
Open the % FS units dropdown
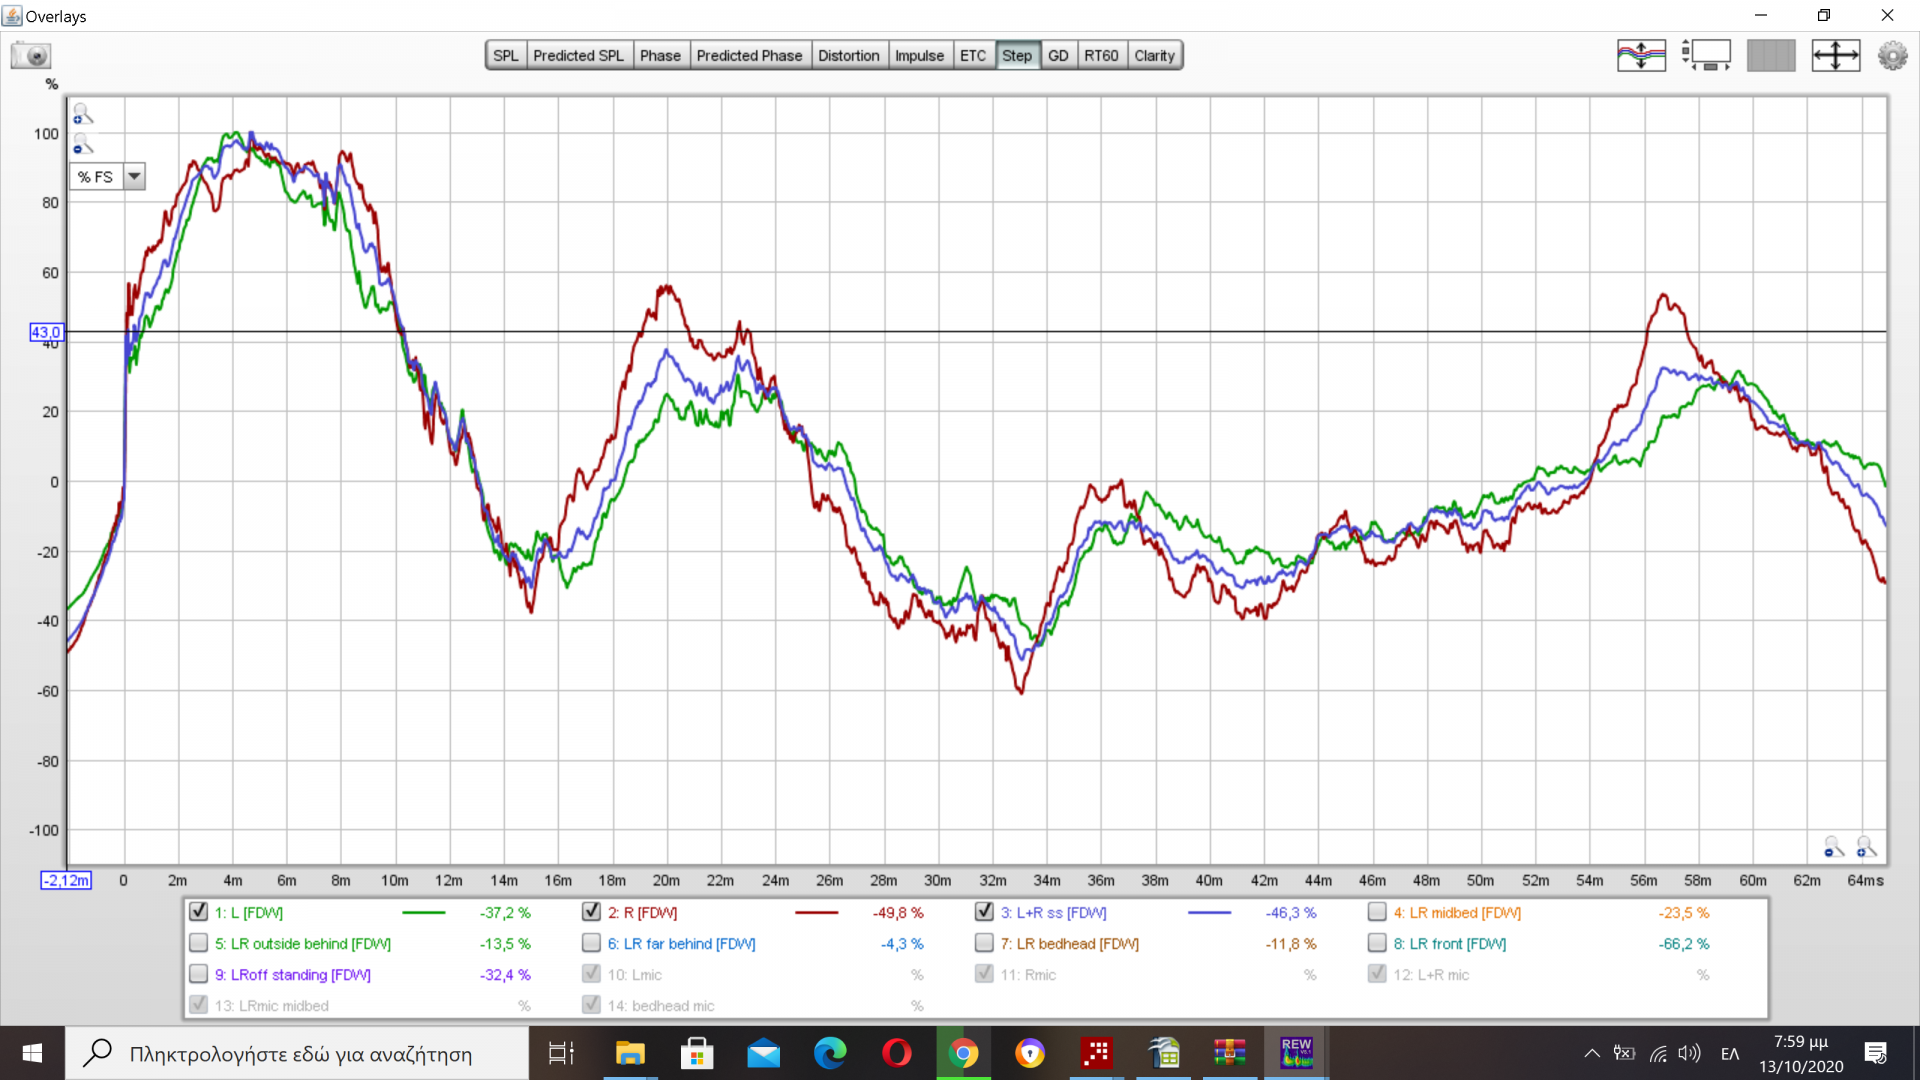coord(134,176)
